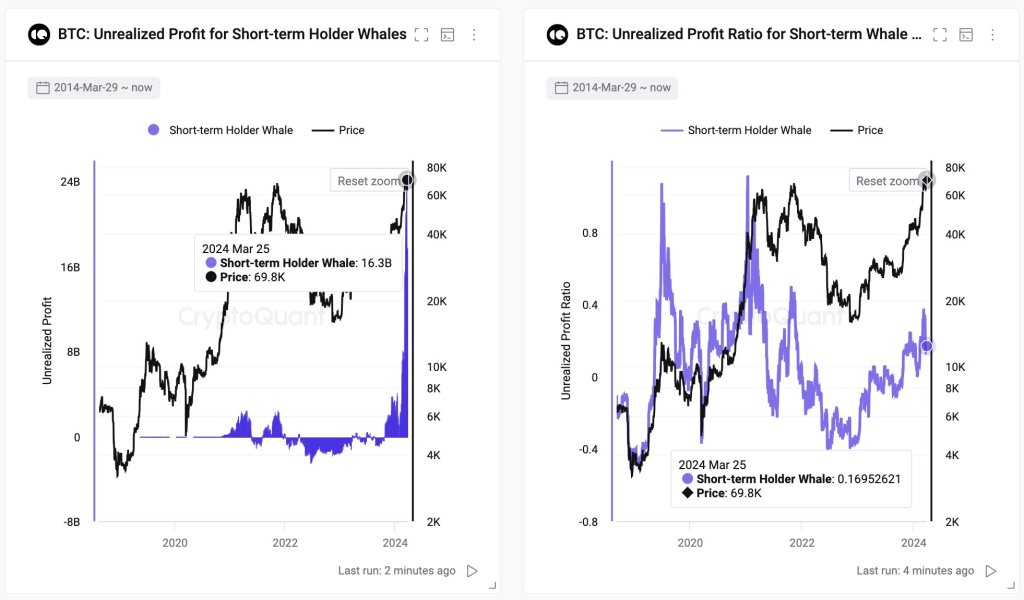Expand the Unrealized Profit Ratio chart to fullscreen
Image resolution: width=1024 pixels, height=600 pixels.
(x=941, y=33)
